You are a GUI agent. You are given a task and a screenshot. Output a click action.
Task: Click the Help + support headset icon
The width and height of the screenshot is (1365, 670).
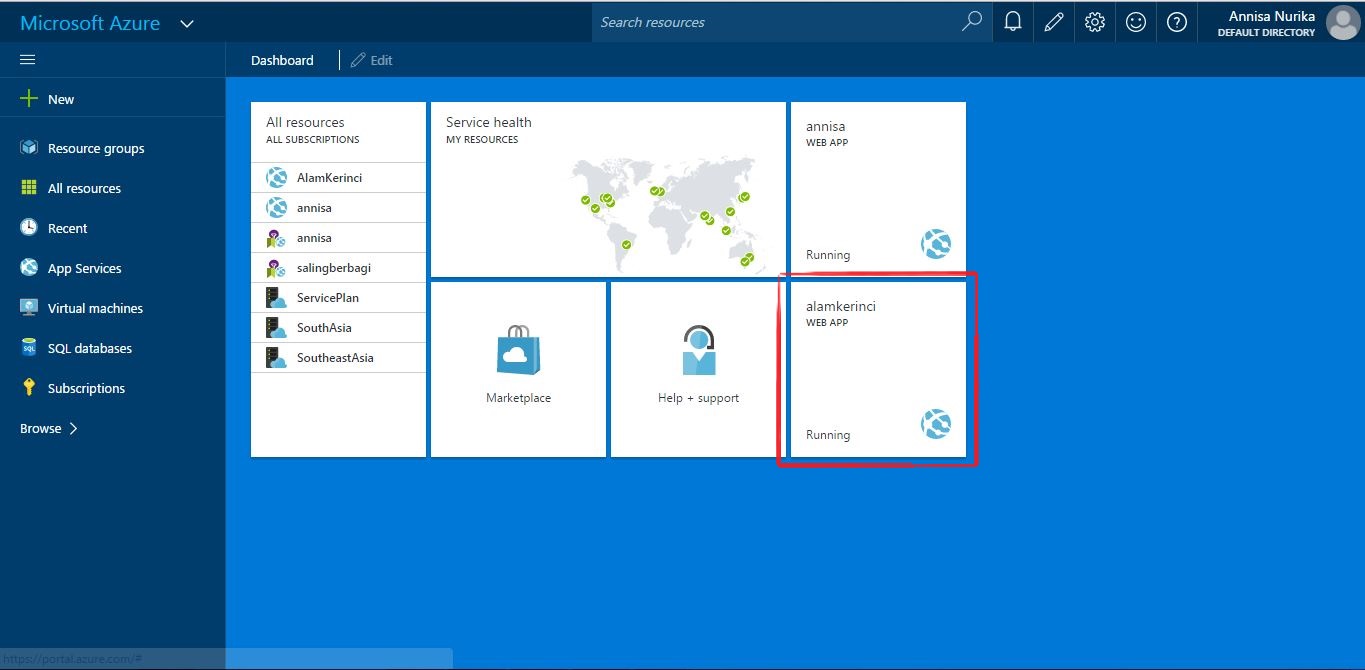click(698, 350)
